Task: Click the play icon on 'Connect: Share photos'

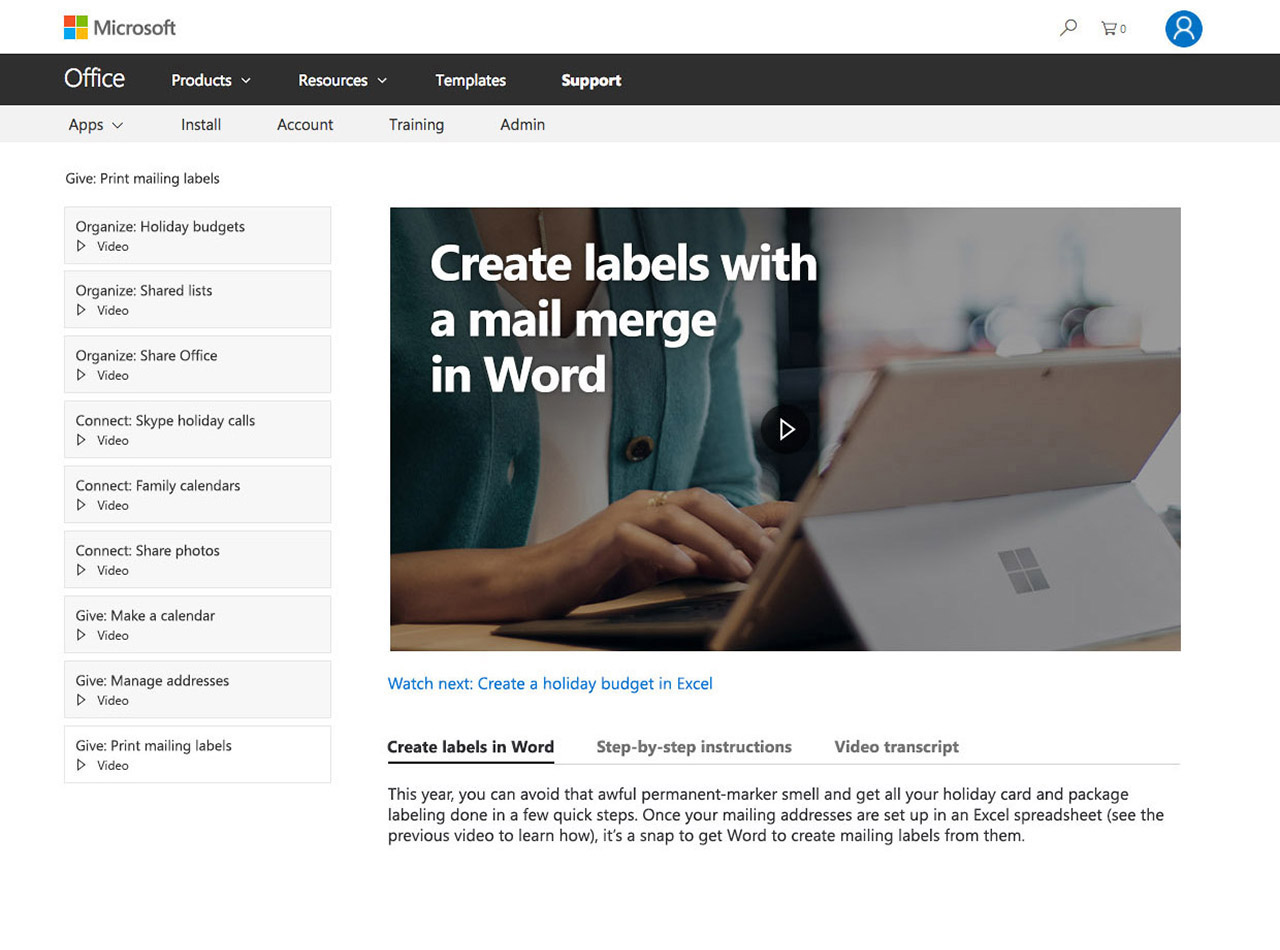Action: (80, 570)
